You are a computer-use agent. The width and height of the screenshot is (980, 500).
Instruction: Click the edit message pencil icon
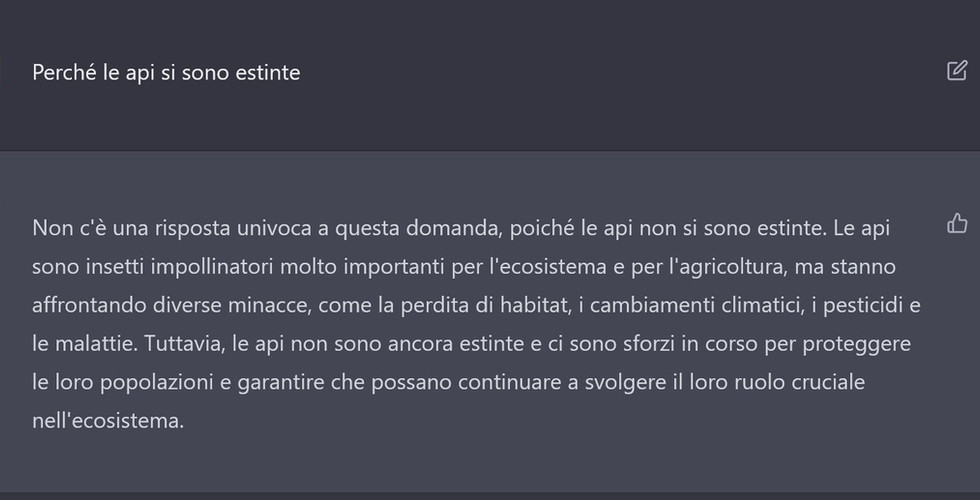pos(957,71)
